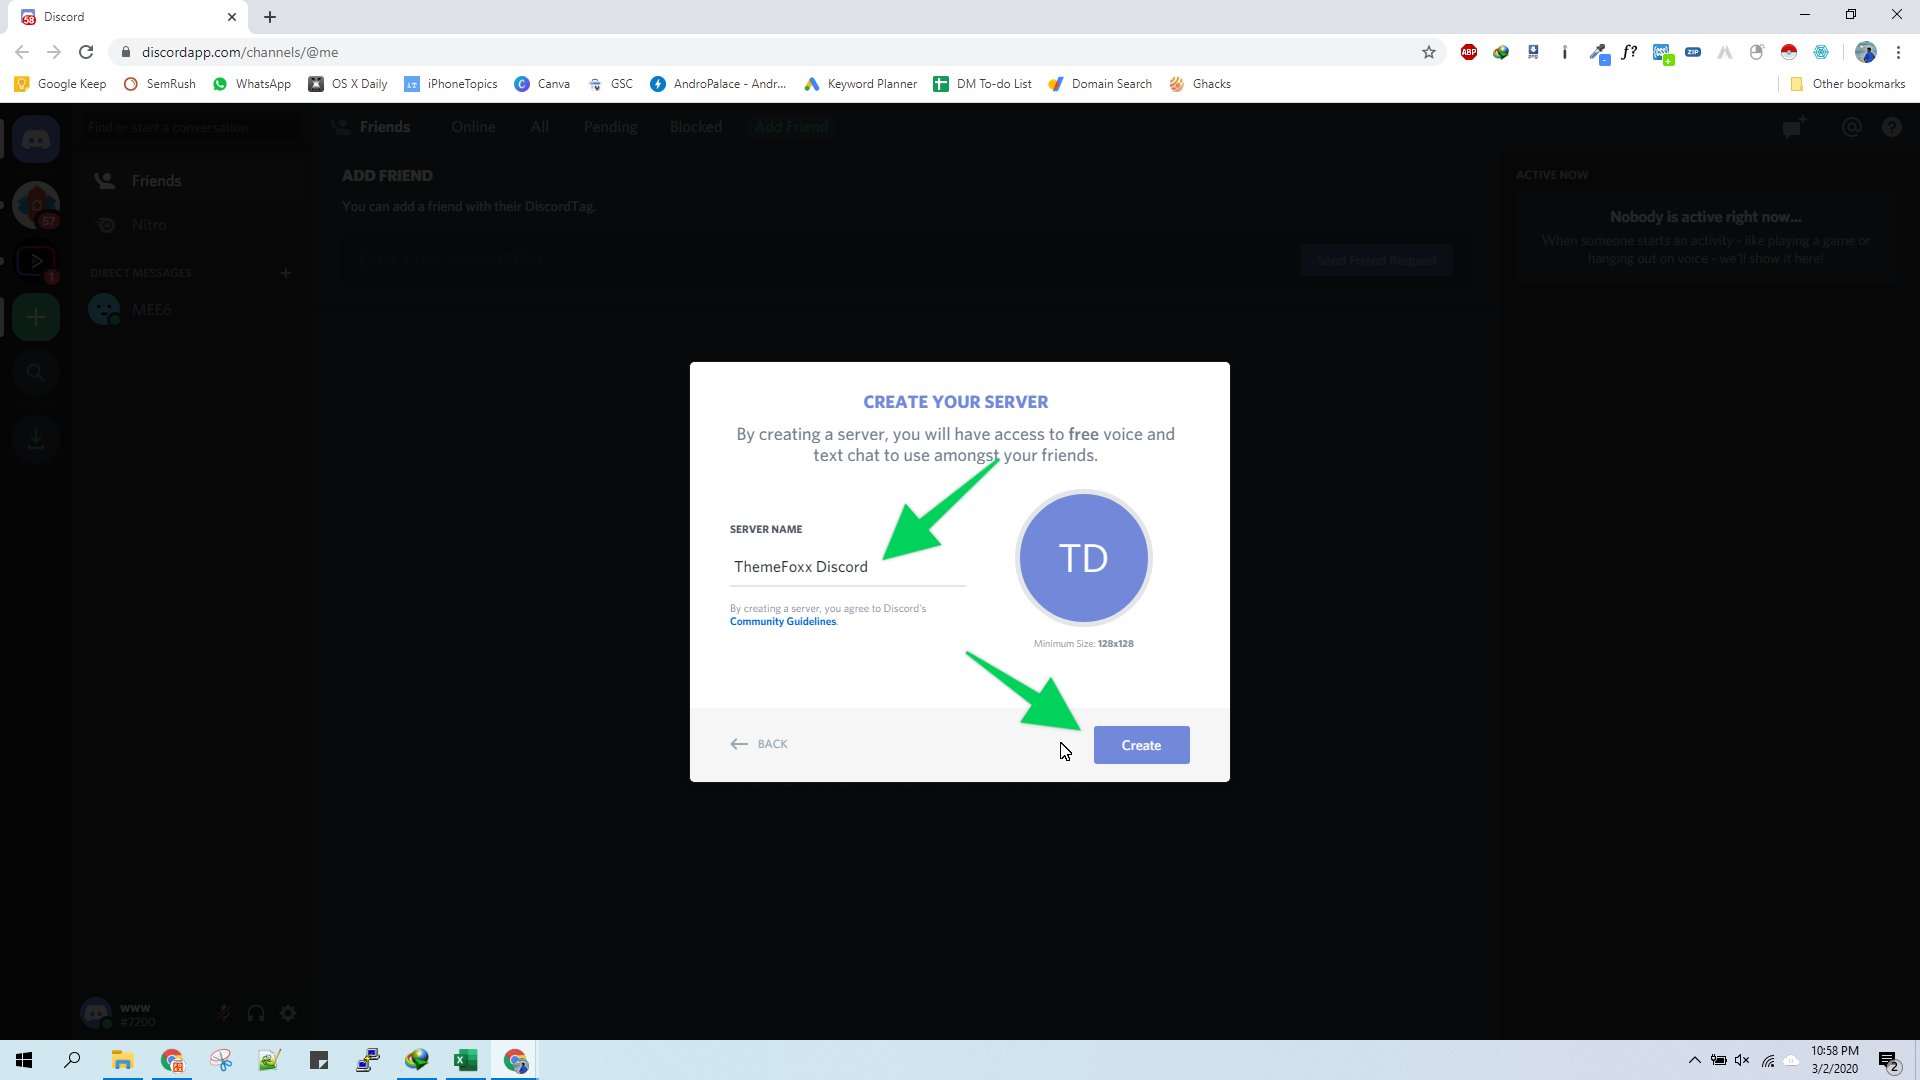Image resolution: width=1920 pixels, height=1080 pixels.
Task: Upload server icon via TD avatar circle
Action: 1083,558
